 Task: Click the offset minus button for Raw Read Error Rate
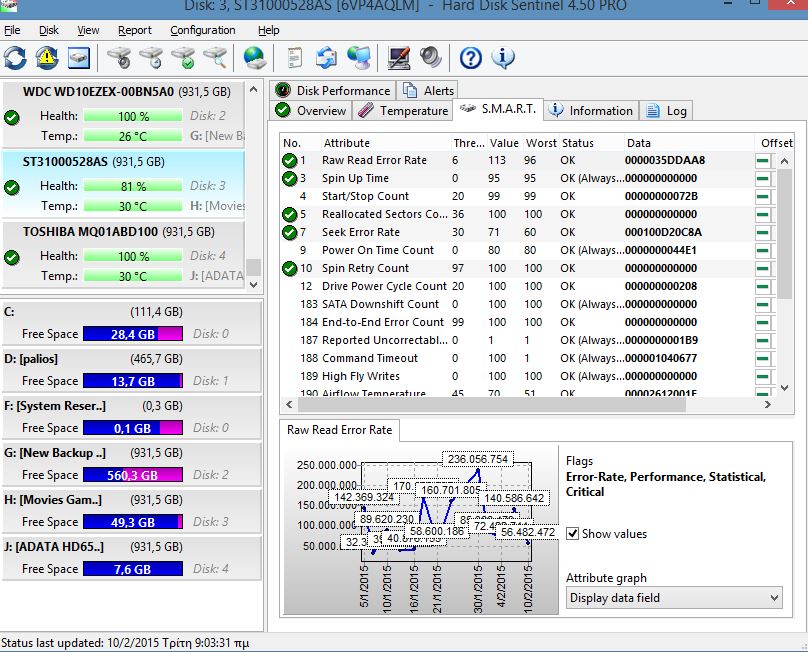[x=763, y=161]
